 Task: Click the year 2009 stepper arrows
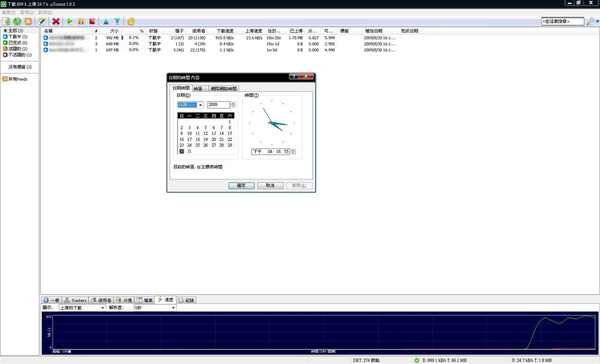click(x=233, y=104)
